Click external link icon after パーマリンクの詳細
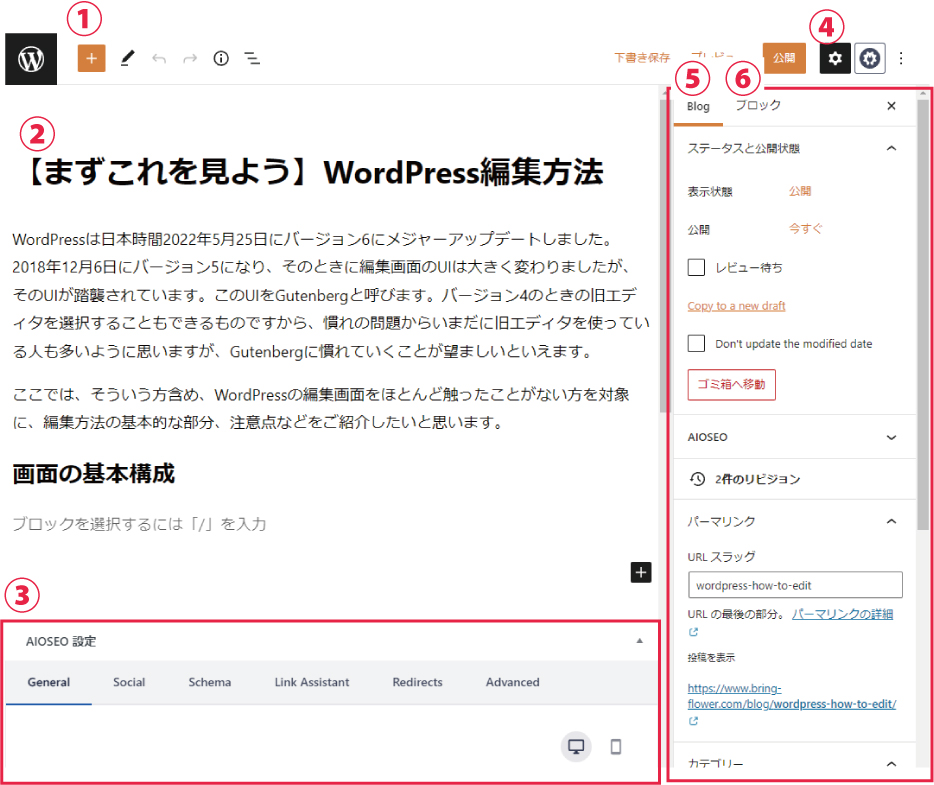 click(x=693, y=632)
